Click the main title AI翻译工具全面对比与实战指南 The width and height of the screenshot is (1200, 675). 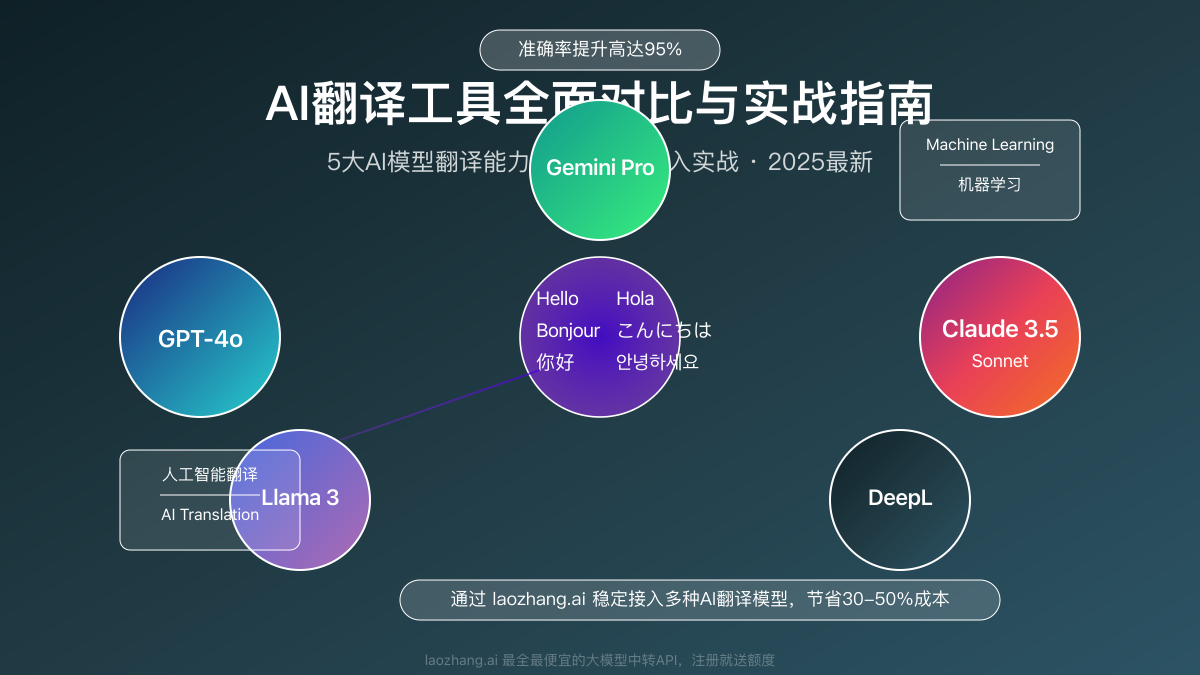coord(600,104)
